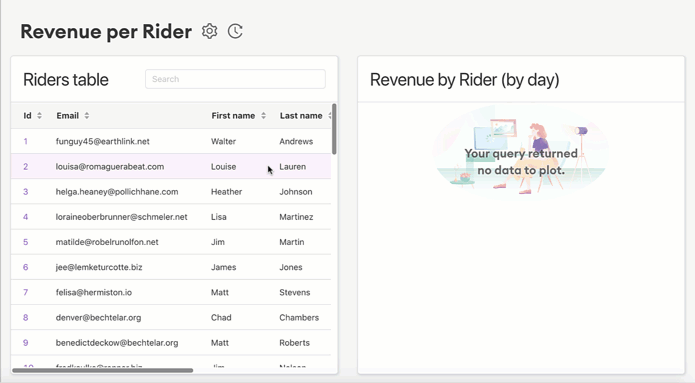Open rider Id 2 link

point(26,167)
